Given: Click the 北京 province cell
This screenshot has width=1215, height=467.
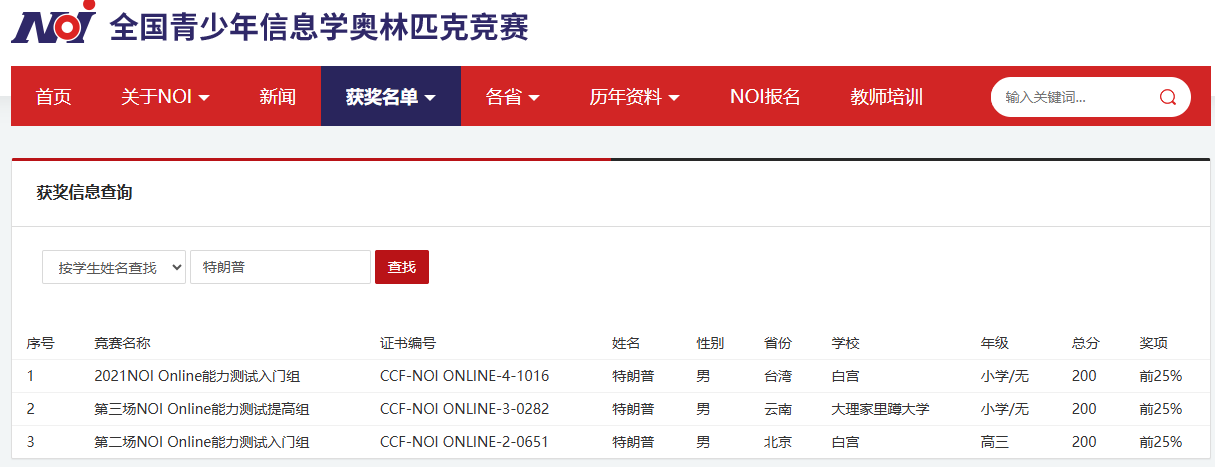Looking at the screenshot, I should pos(778,442).
